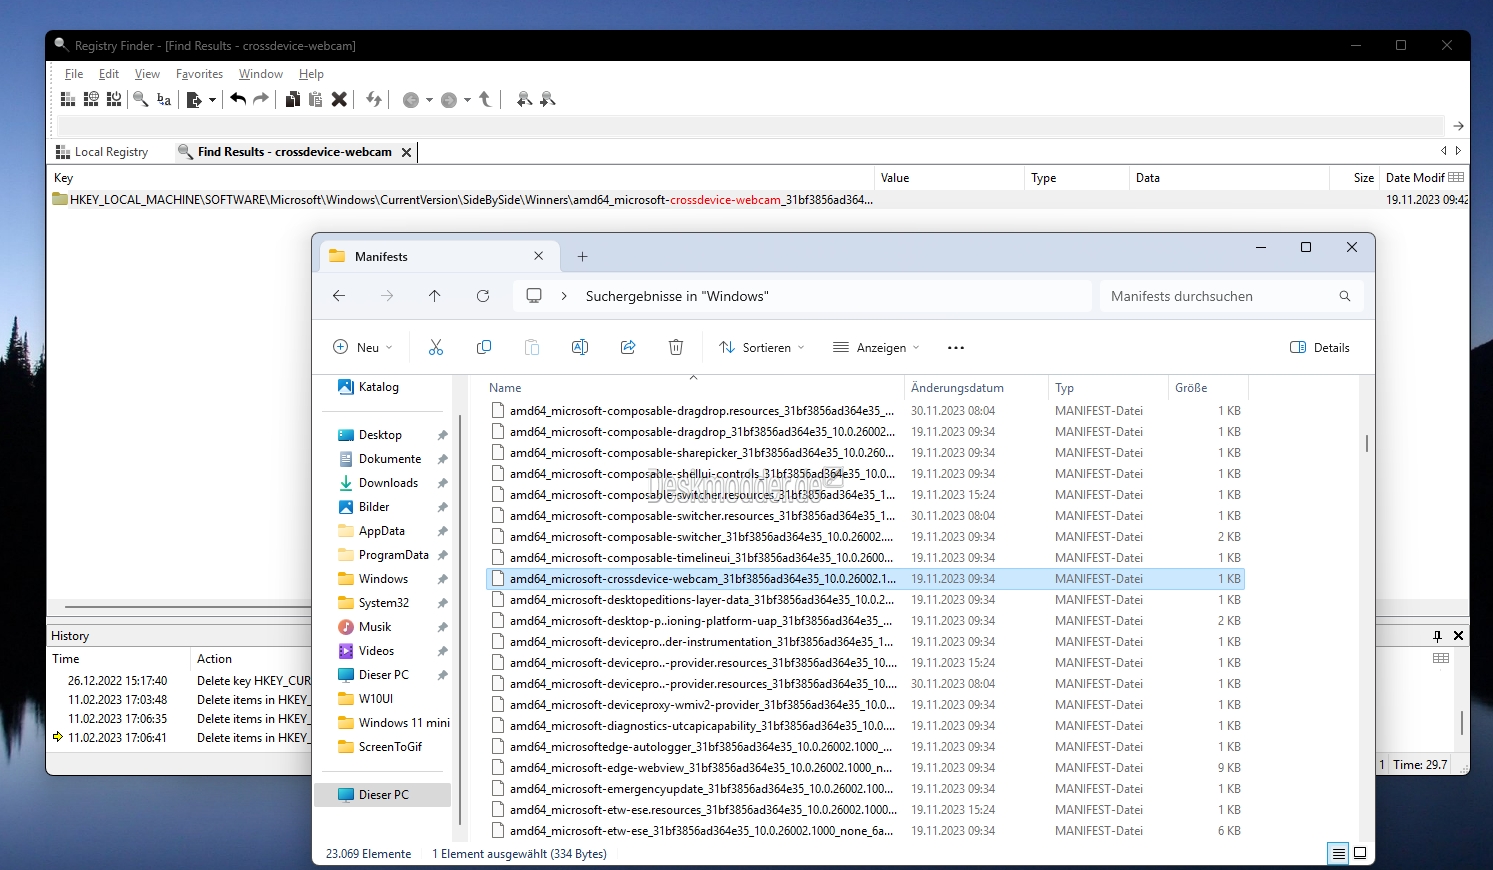This screenshot has width=1493, height=870.
Task: Click the Explorer refresh button
Action: (x=483, y=296)
